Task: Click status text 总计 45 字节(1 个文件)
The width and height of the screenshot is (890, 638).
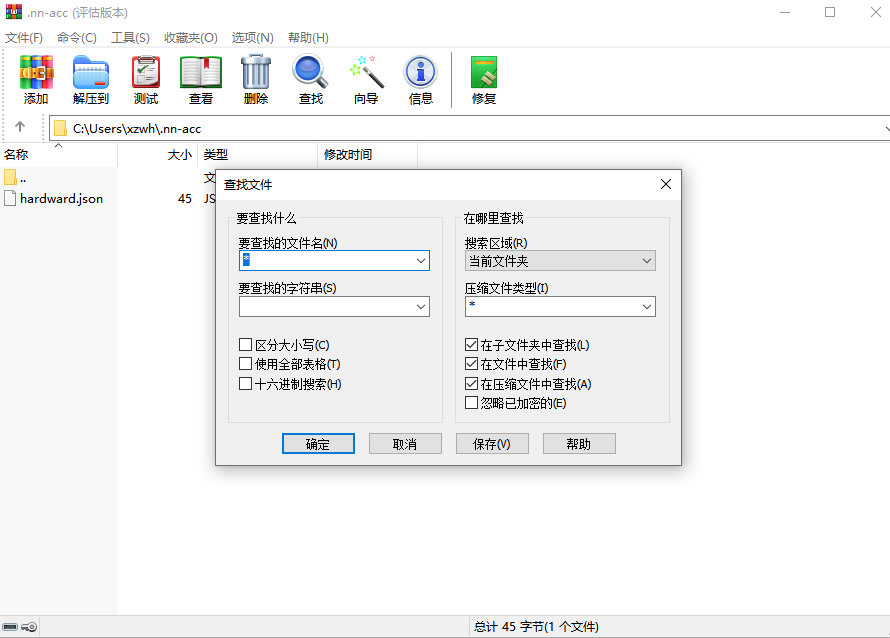Action: 536,627
